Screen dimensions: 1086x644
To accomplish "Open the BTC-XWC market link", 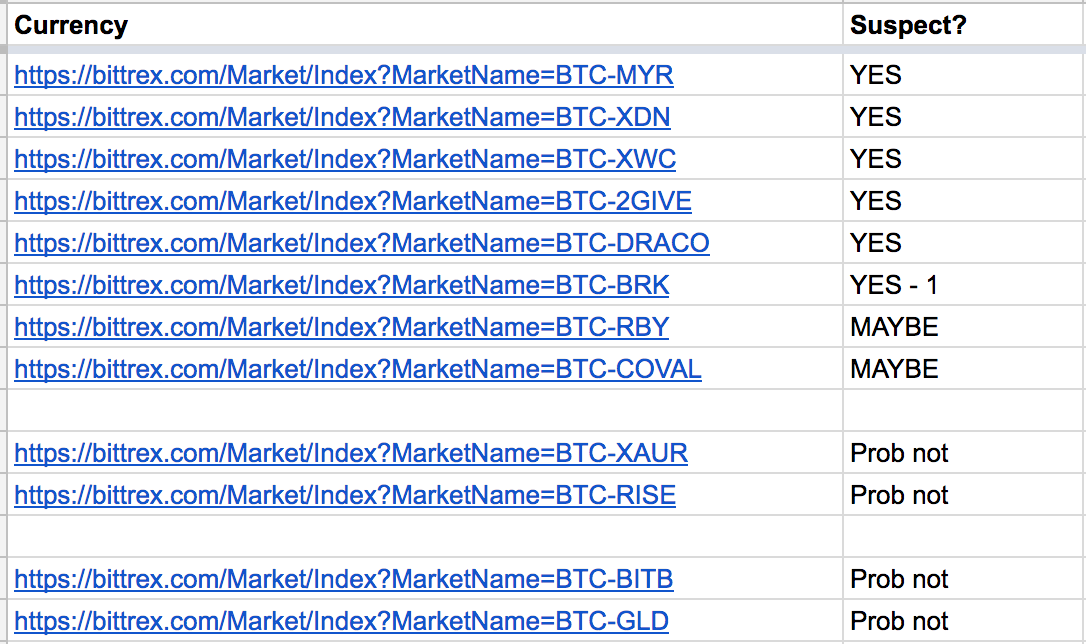I will [x=345, y=159].
